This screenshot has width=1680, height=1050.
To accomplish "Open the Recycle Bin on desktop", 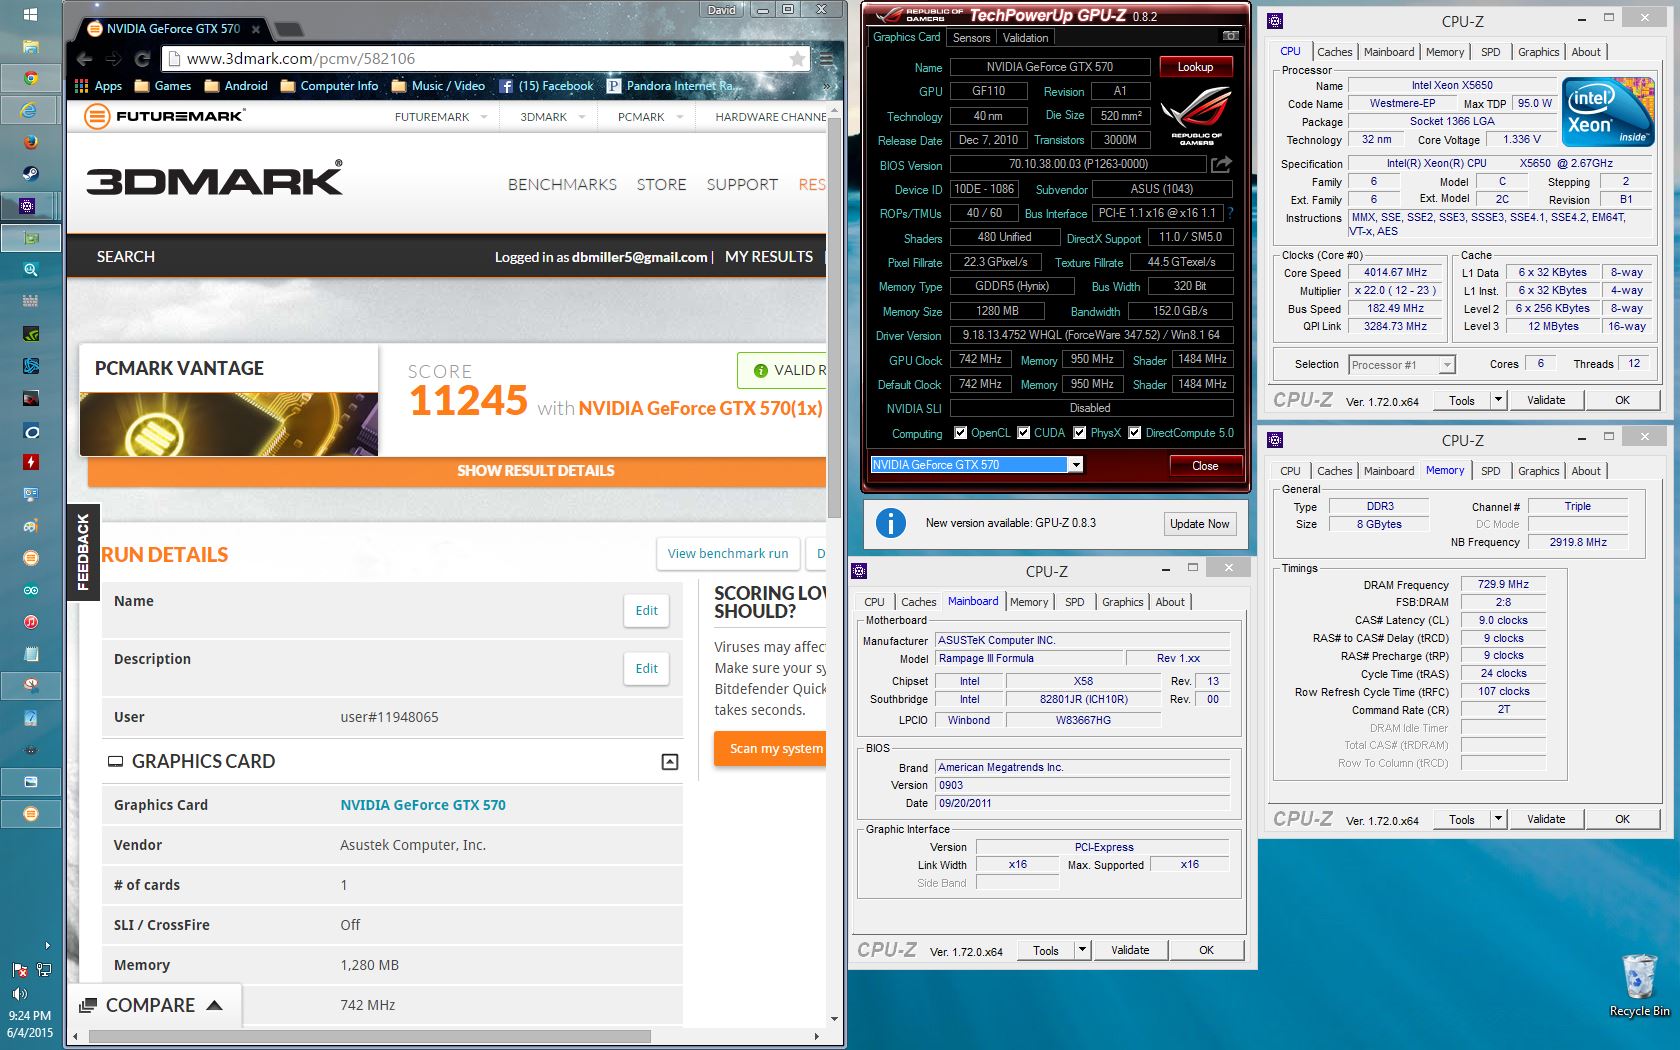I will point(1639,985).
